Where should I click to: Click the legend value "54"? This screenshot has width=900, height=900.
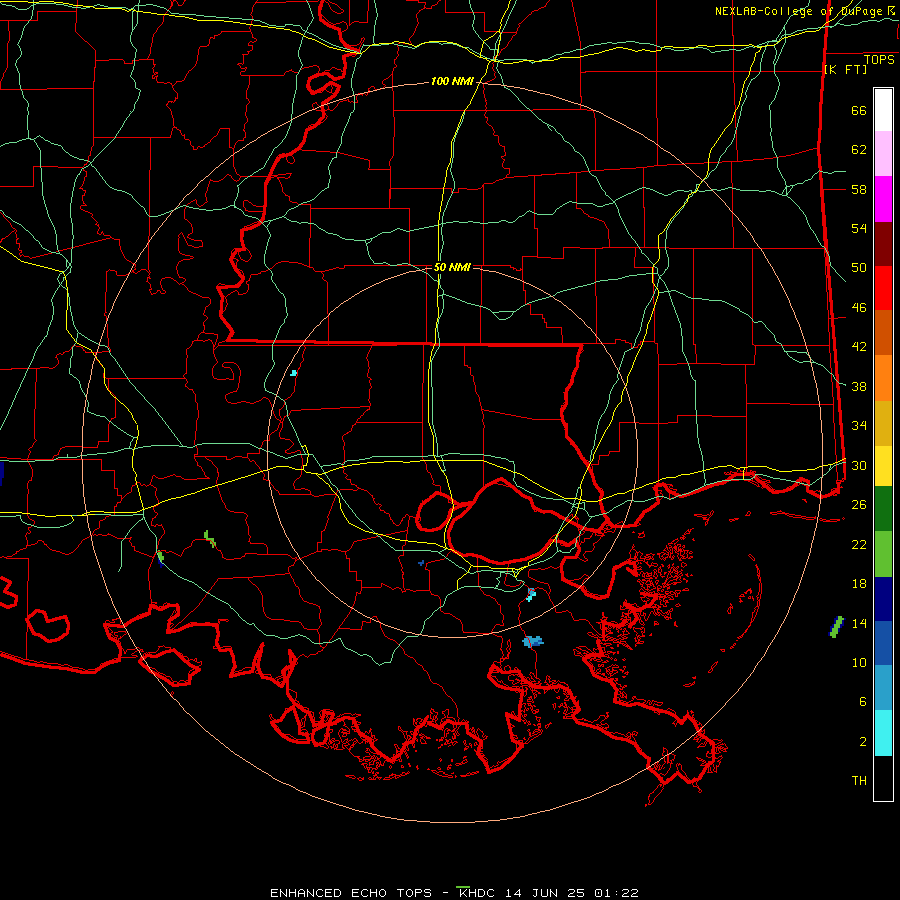[859, 228]
